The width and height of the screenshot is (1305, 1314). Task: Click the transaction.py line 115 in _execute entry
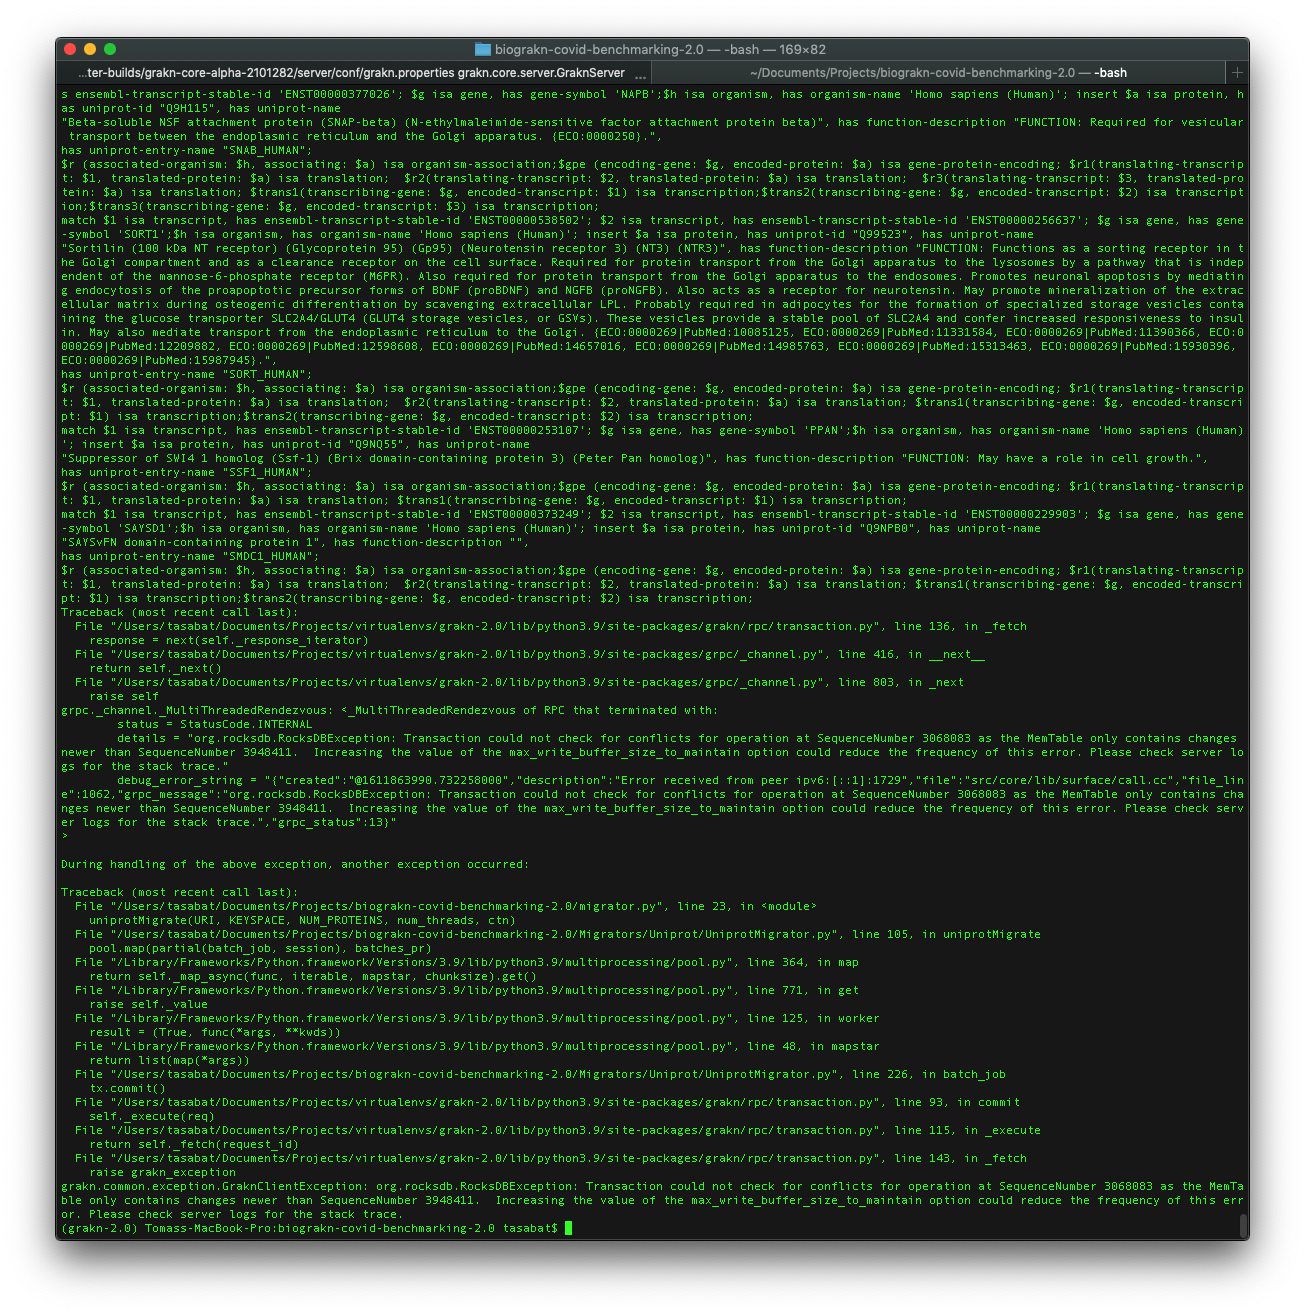pos(557,1130)
